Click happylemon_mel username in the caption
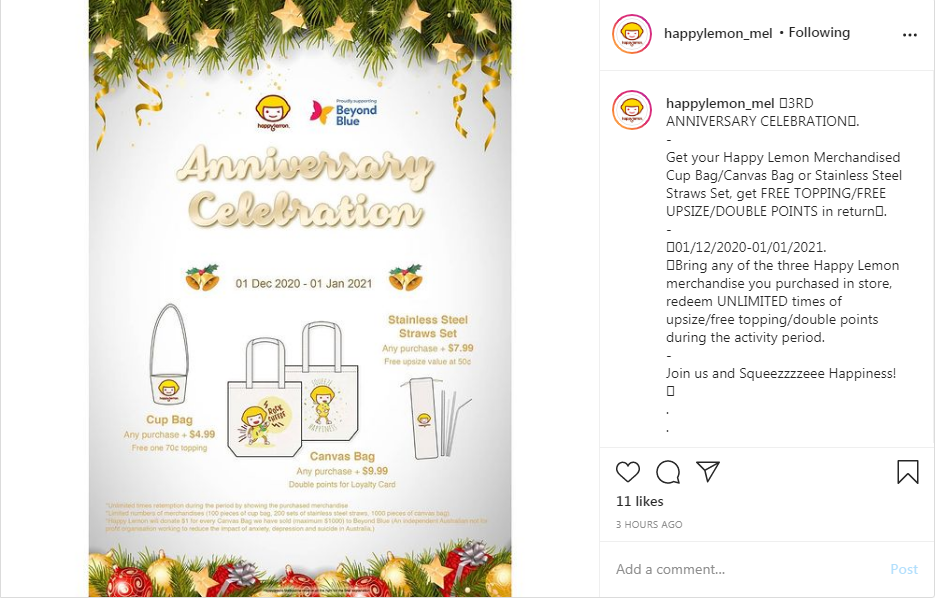 coord(720,103)
